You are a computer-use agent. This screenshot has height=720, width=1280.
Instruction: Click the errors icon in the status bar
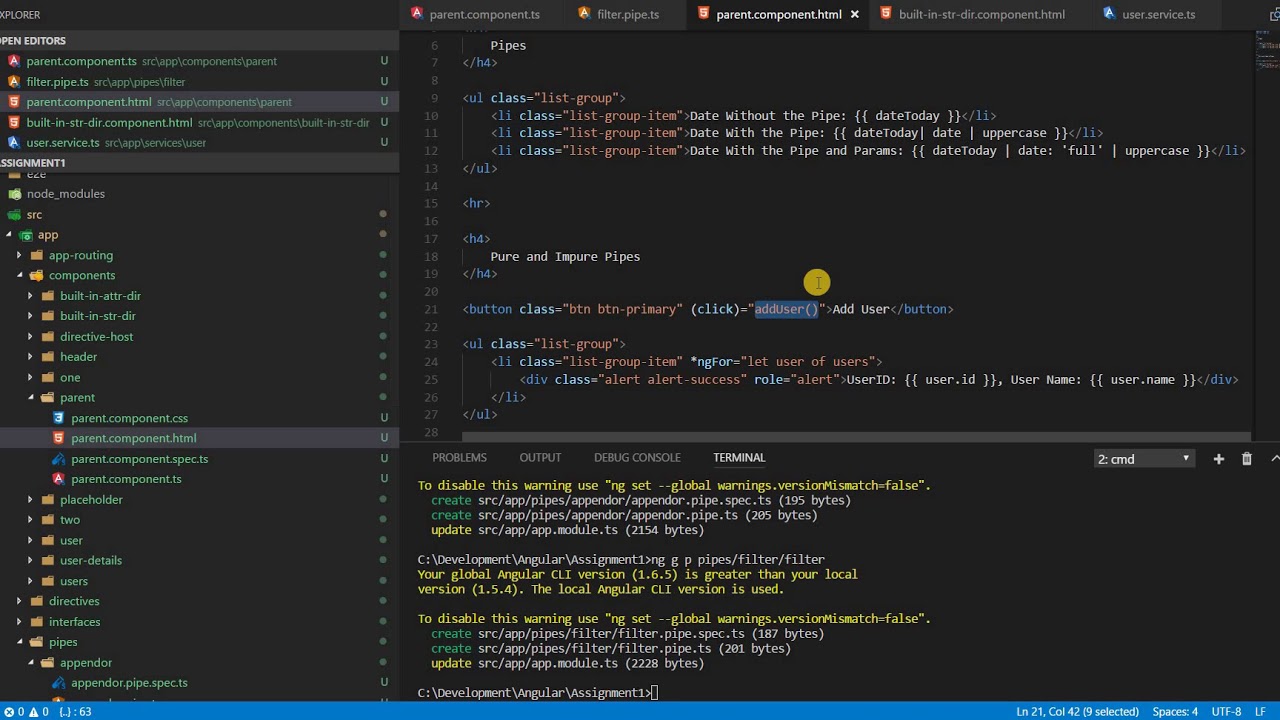coord(8,712)
